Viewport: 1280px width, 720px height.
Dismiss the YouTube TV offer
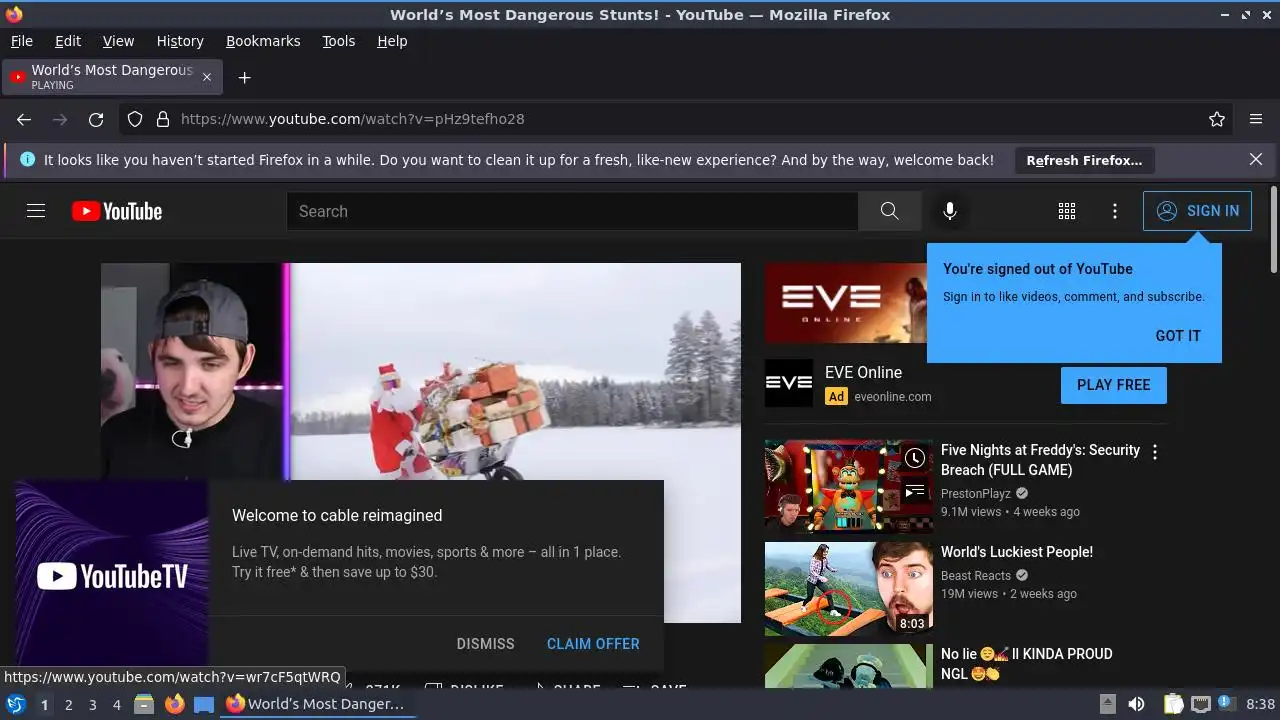(x=485, y=644)
